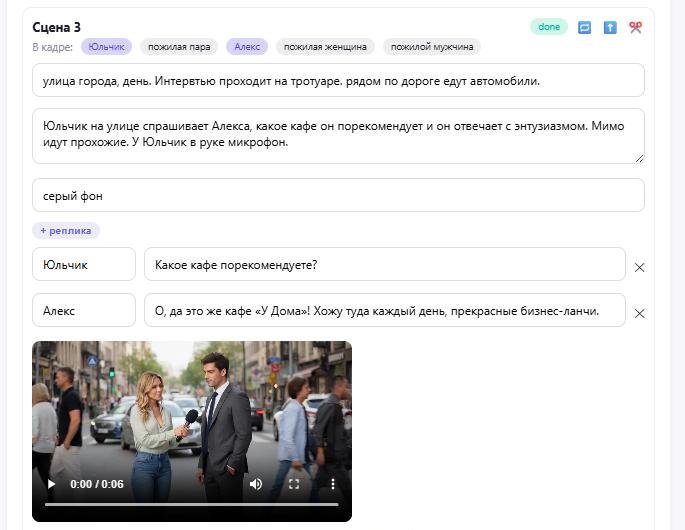This screenshot has width=685, height=530.
Task: Edit the серый фон field
Action: click(338, 195)
